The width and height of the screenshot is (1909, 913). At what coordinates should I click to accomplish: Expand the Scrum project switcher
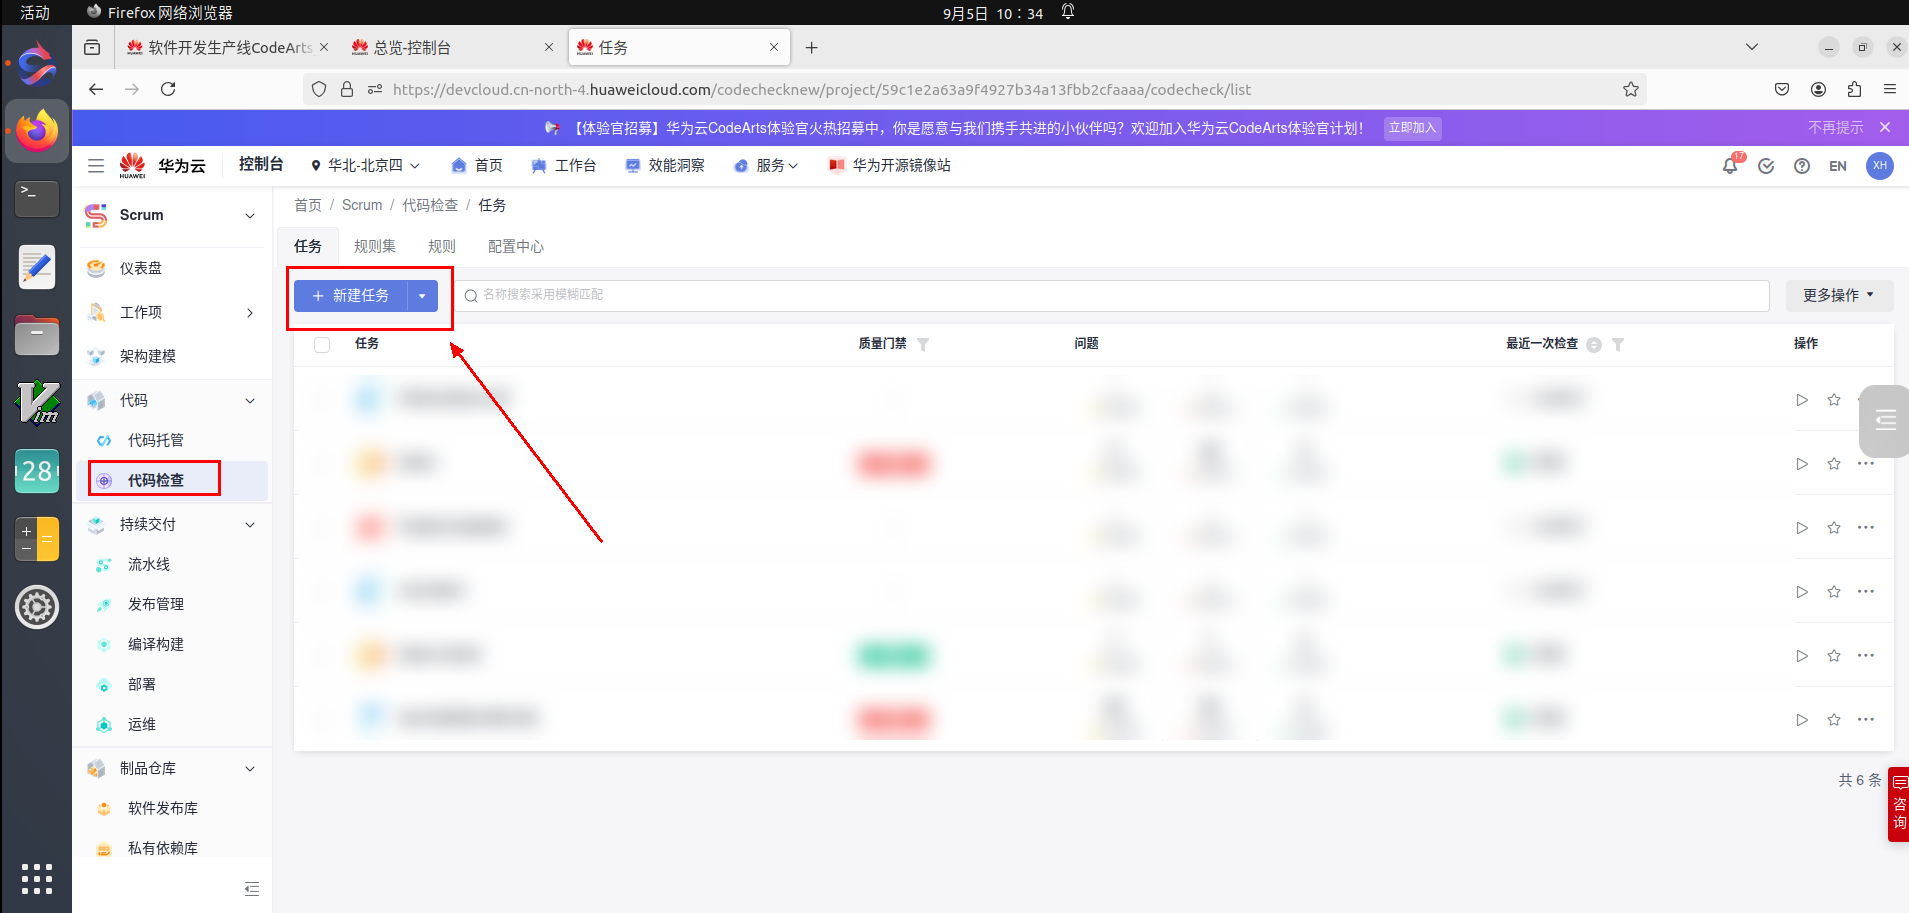click(250, 215)
